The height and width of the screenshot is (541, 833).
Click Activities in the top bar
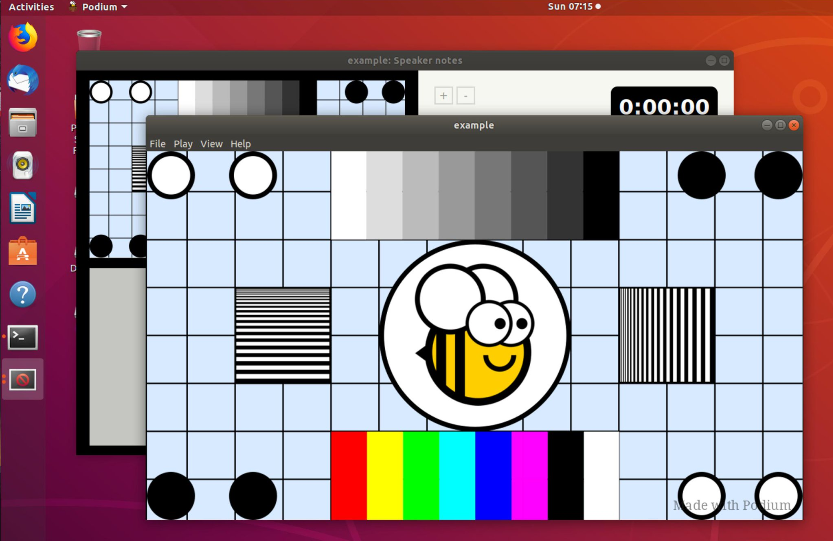tap(31, 7)
